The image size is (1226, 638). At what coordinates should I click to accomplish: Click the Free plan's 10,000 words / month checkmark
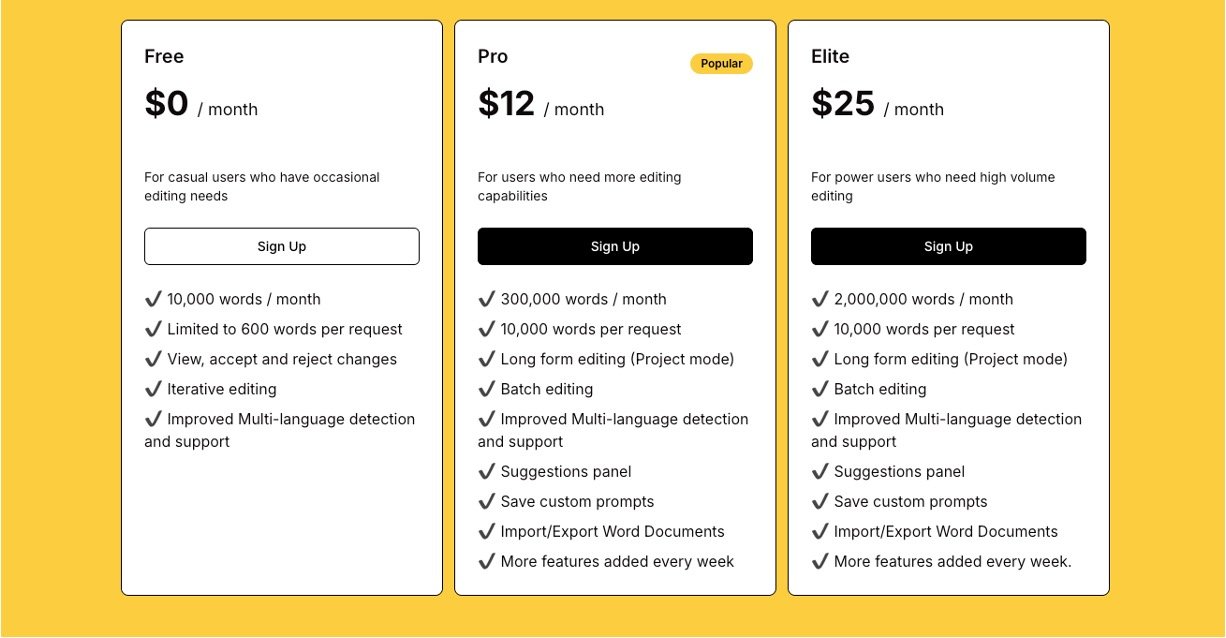153,299
